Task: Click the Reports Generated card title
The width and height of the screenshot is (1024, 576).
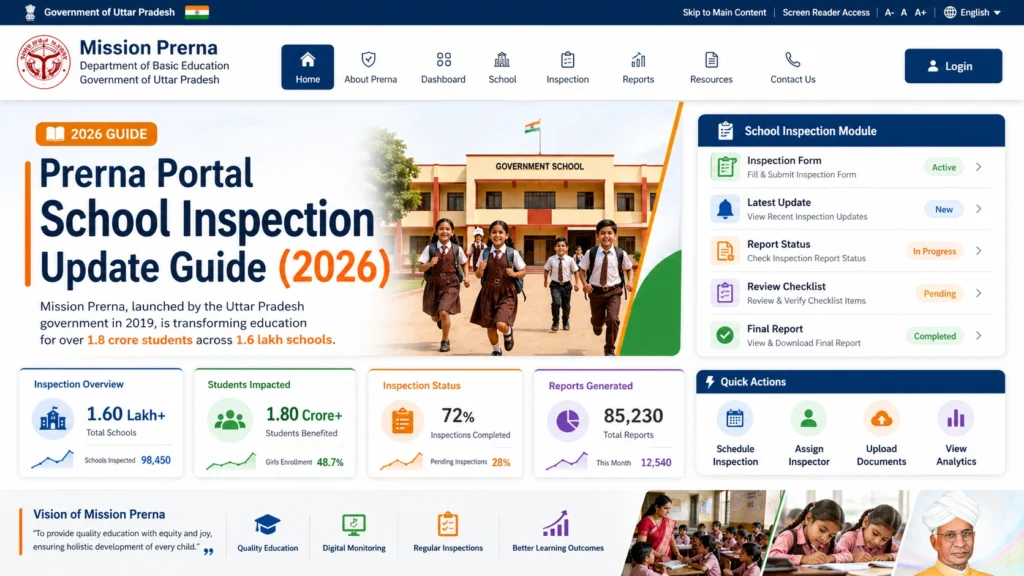Action: [590, 386]
